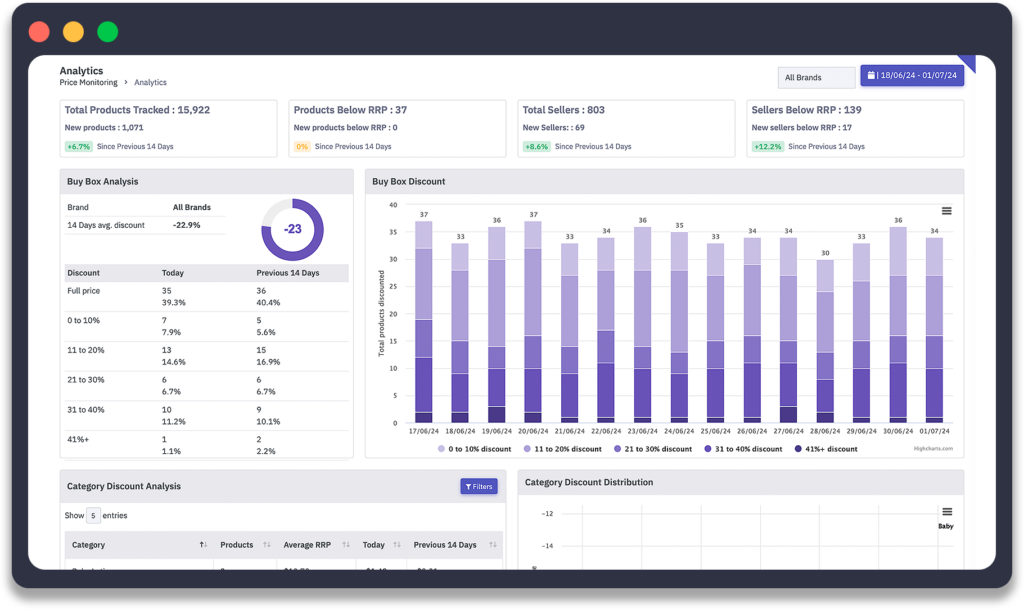Click the +12.2% green badge
1024x609 pixels.
(x=767, y=146)
